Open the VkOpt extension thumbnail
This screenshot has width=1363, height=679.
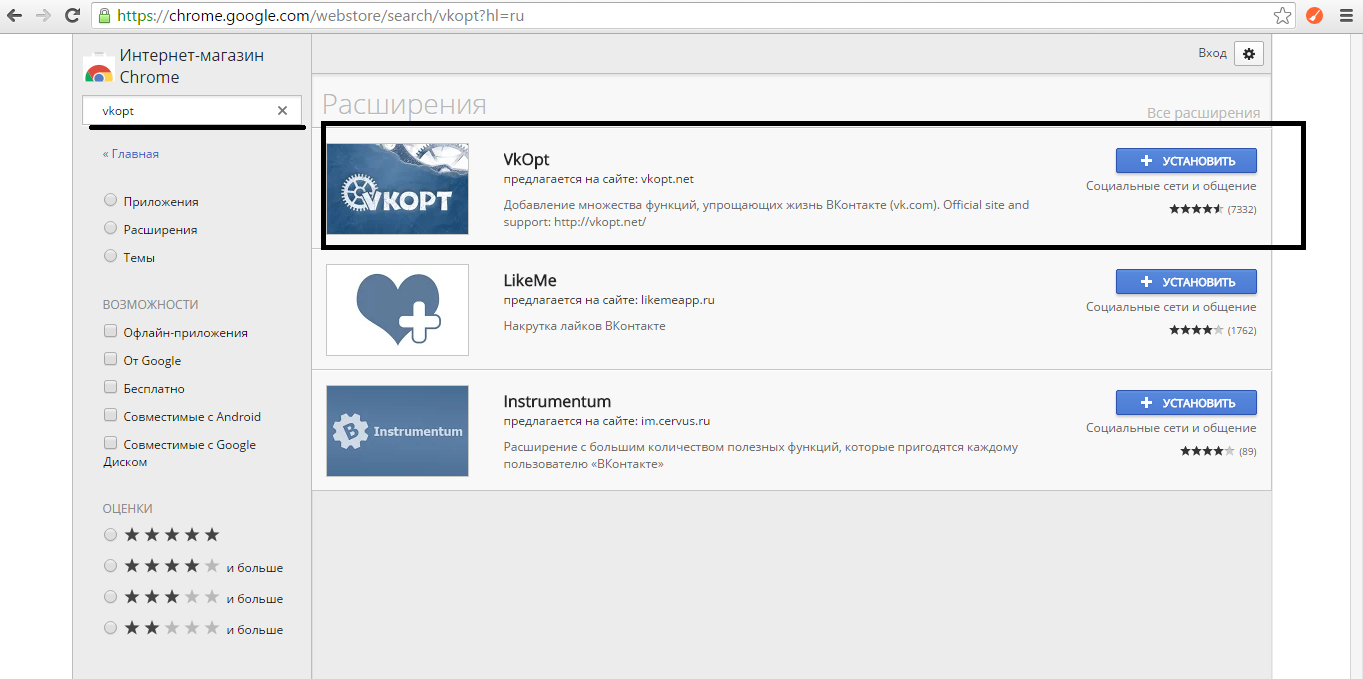[x=397, y=188]
